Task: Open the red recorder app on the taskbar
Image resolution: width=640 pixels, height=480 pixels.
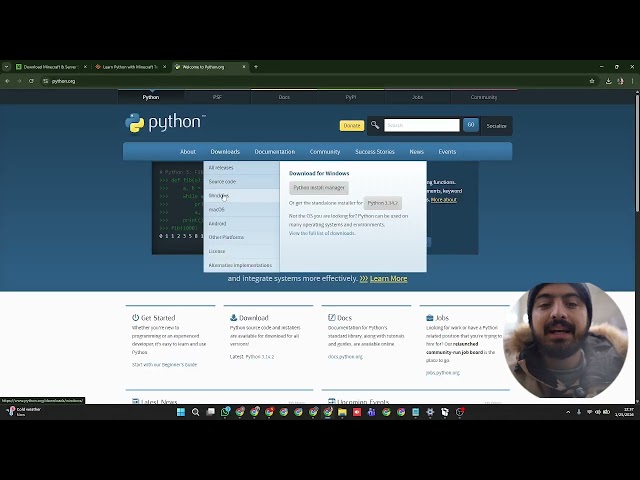Action: pyautogui.click(x=357, y=412)
